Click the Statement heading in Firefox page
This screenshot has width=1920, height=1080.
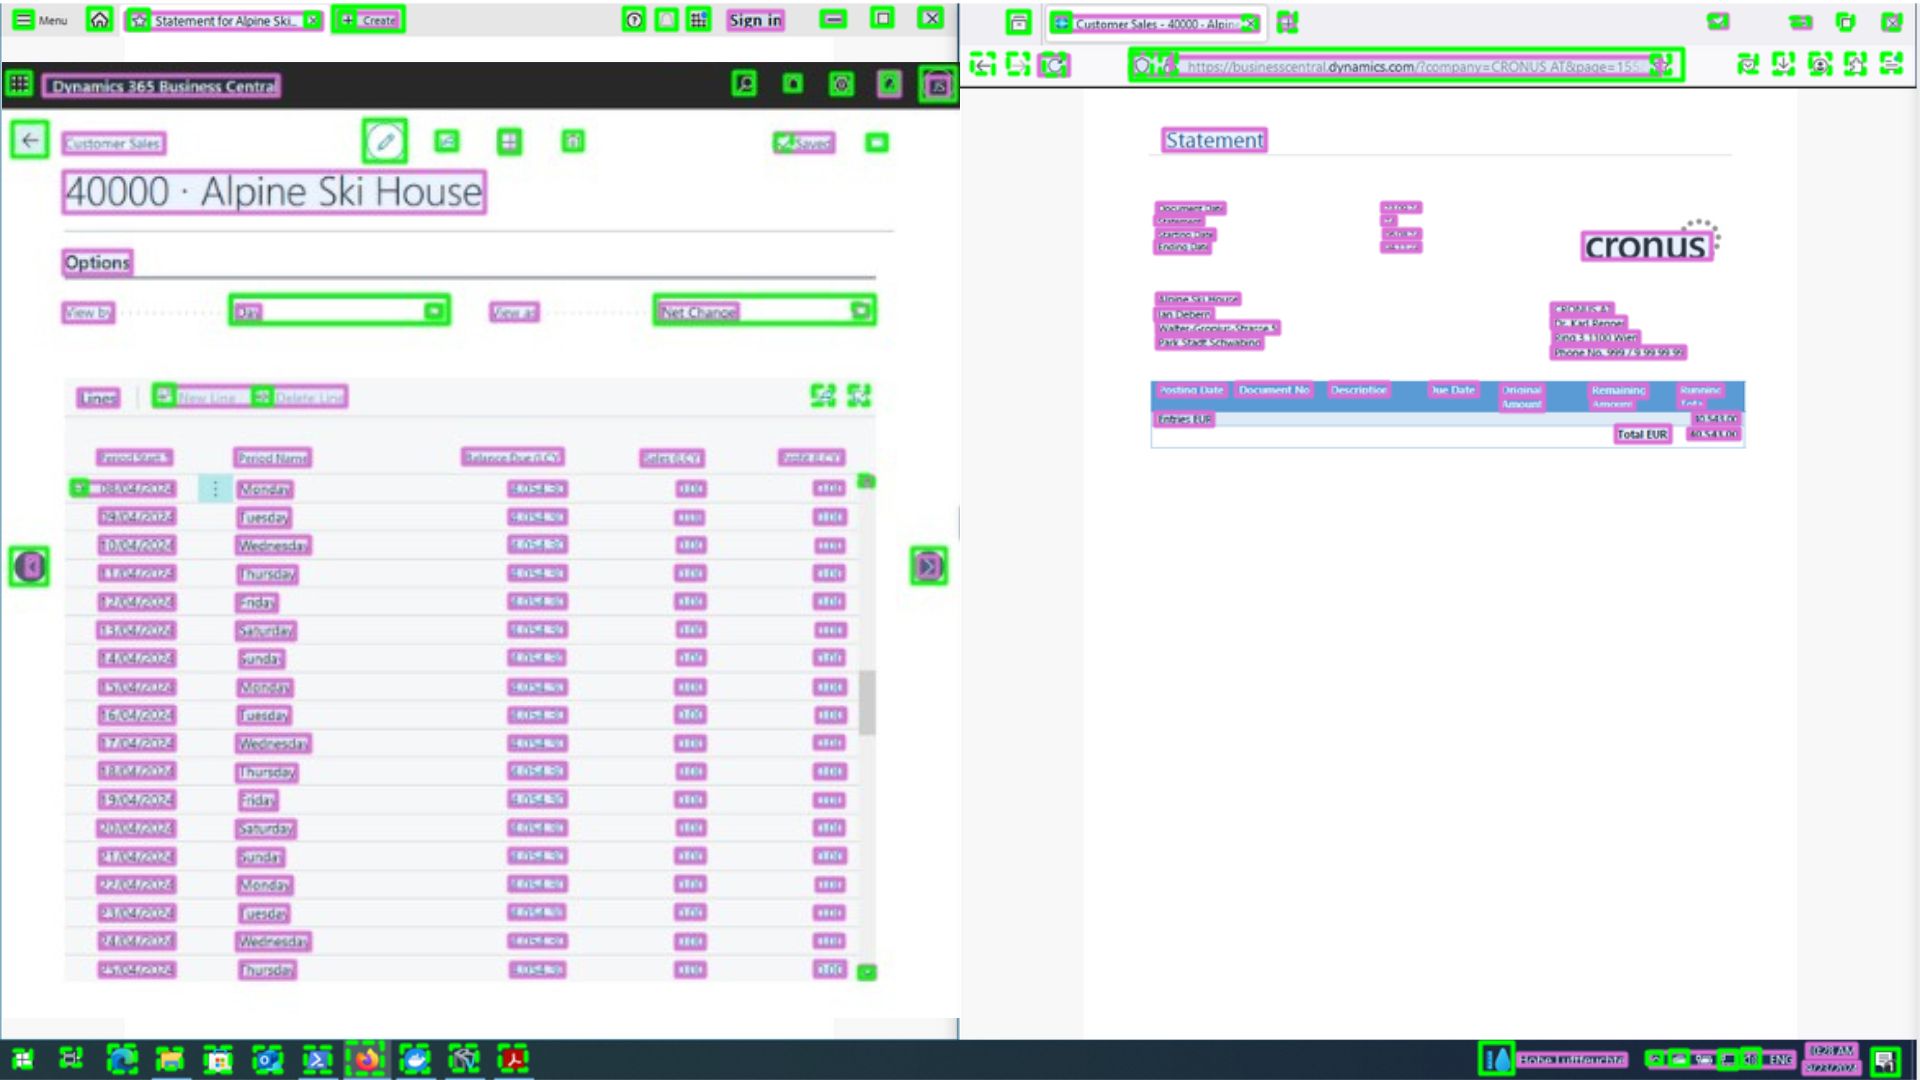pyautogui.click(x=1214, y=140)
